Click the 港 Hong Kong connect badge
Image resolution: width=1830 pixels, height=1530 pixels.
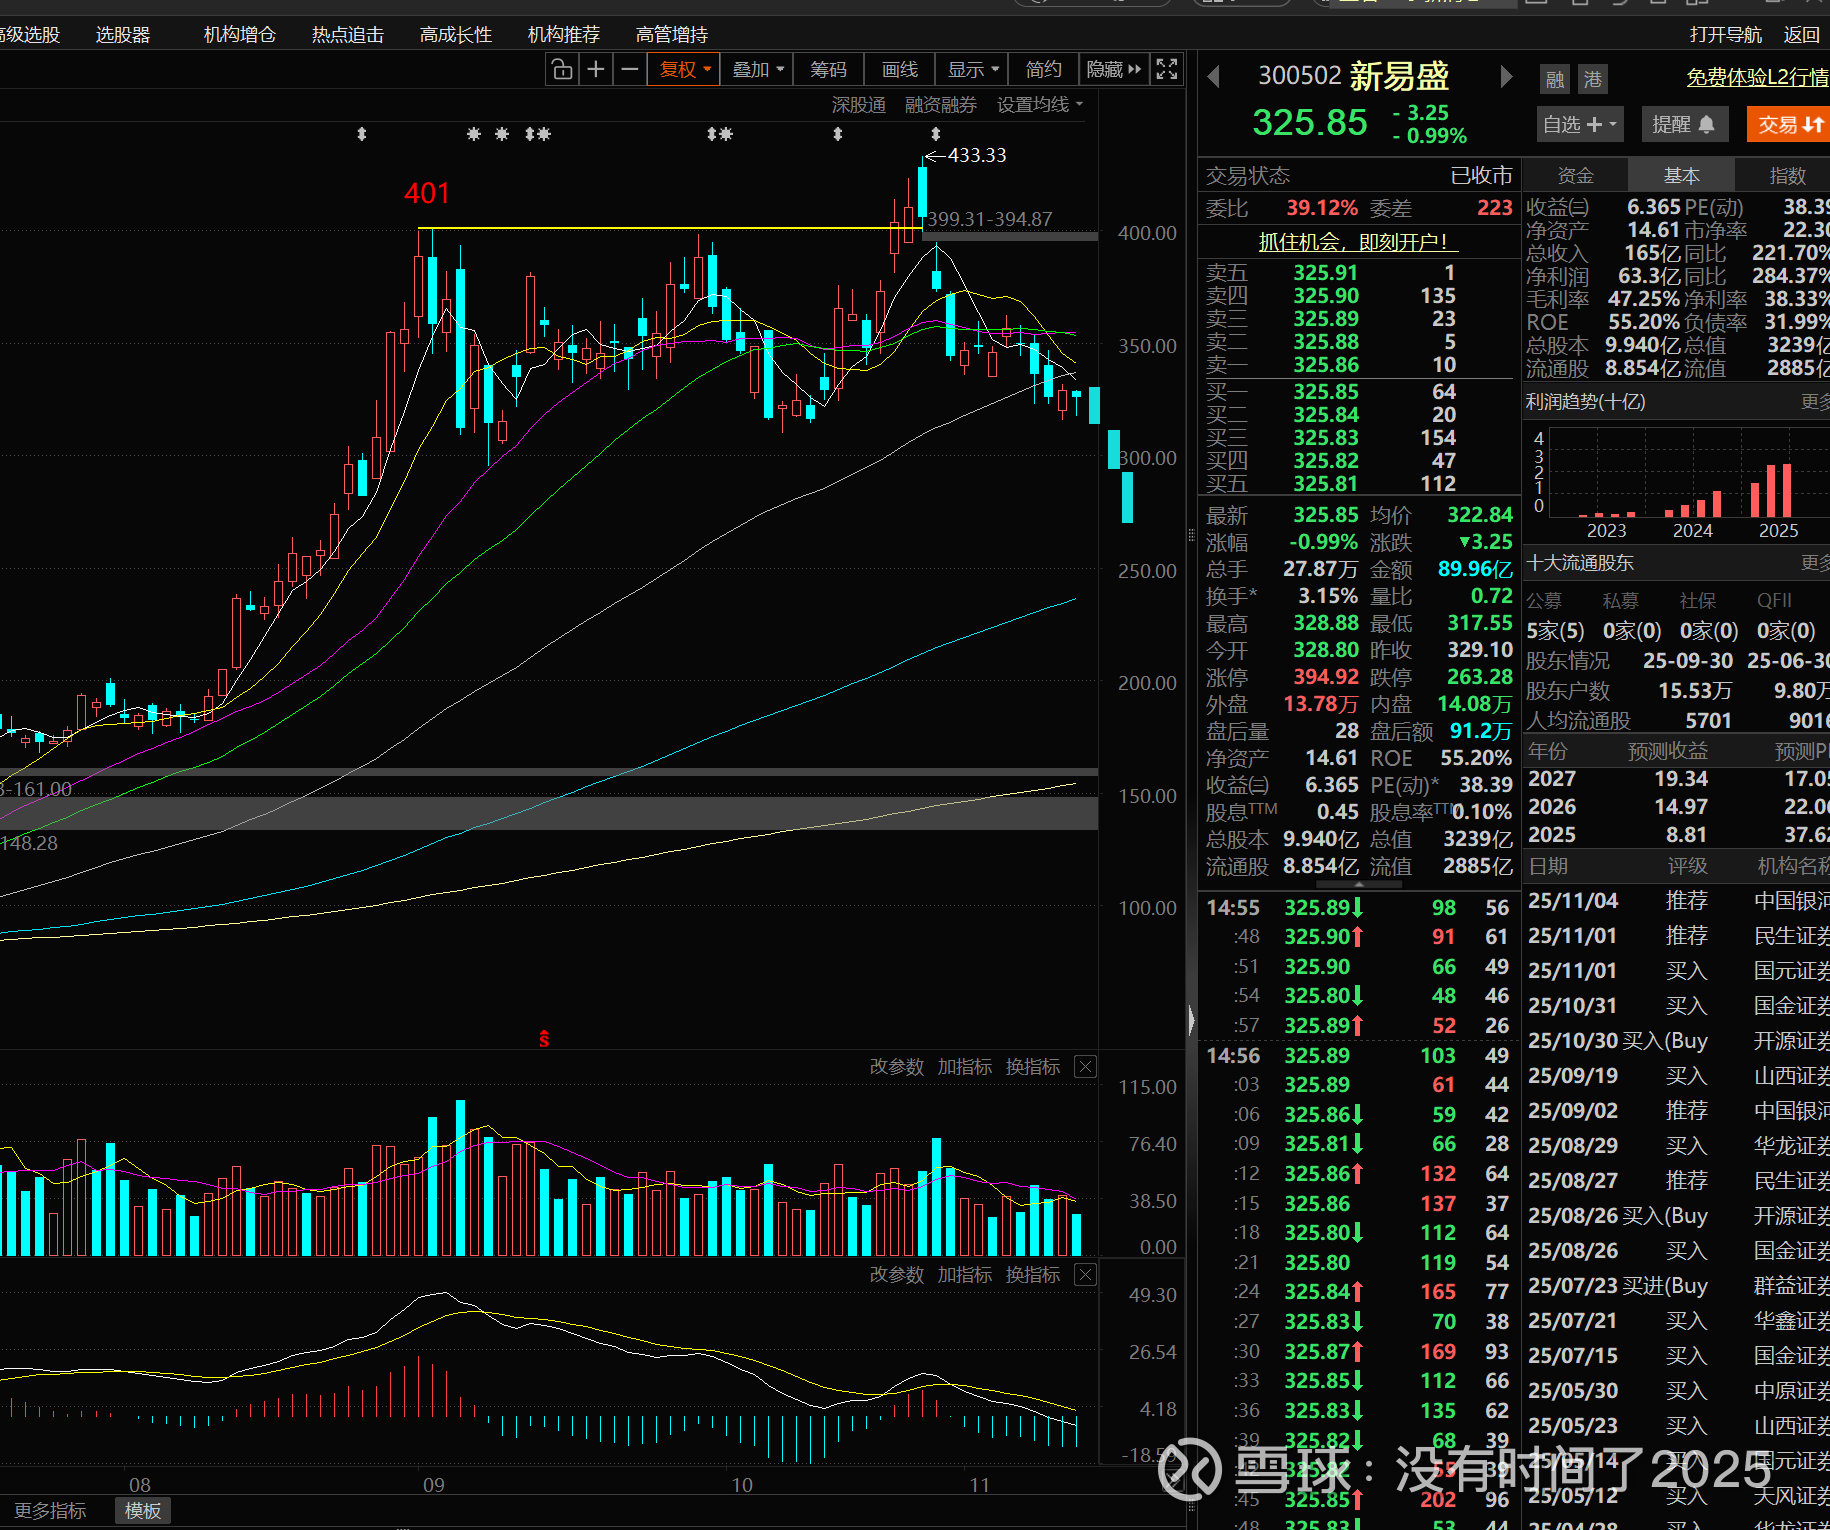[x=1593, y=79]
